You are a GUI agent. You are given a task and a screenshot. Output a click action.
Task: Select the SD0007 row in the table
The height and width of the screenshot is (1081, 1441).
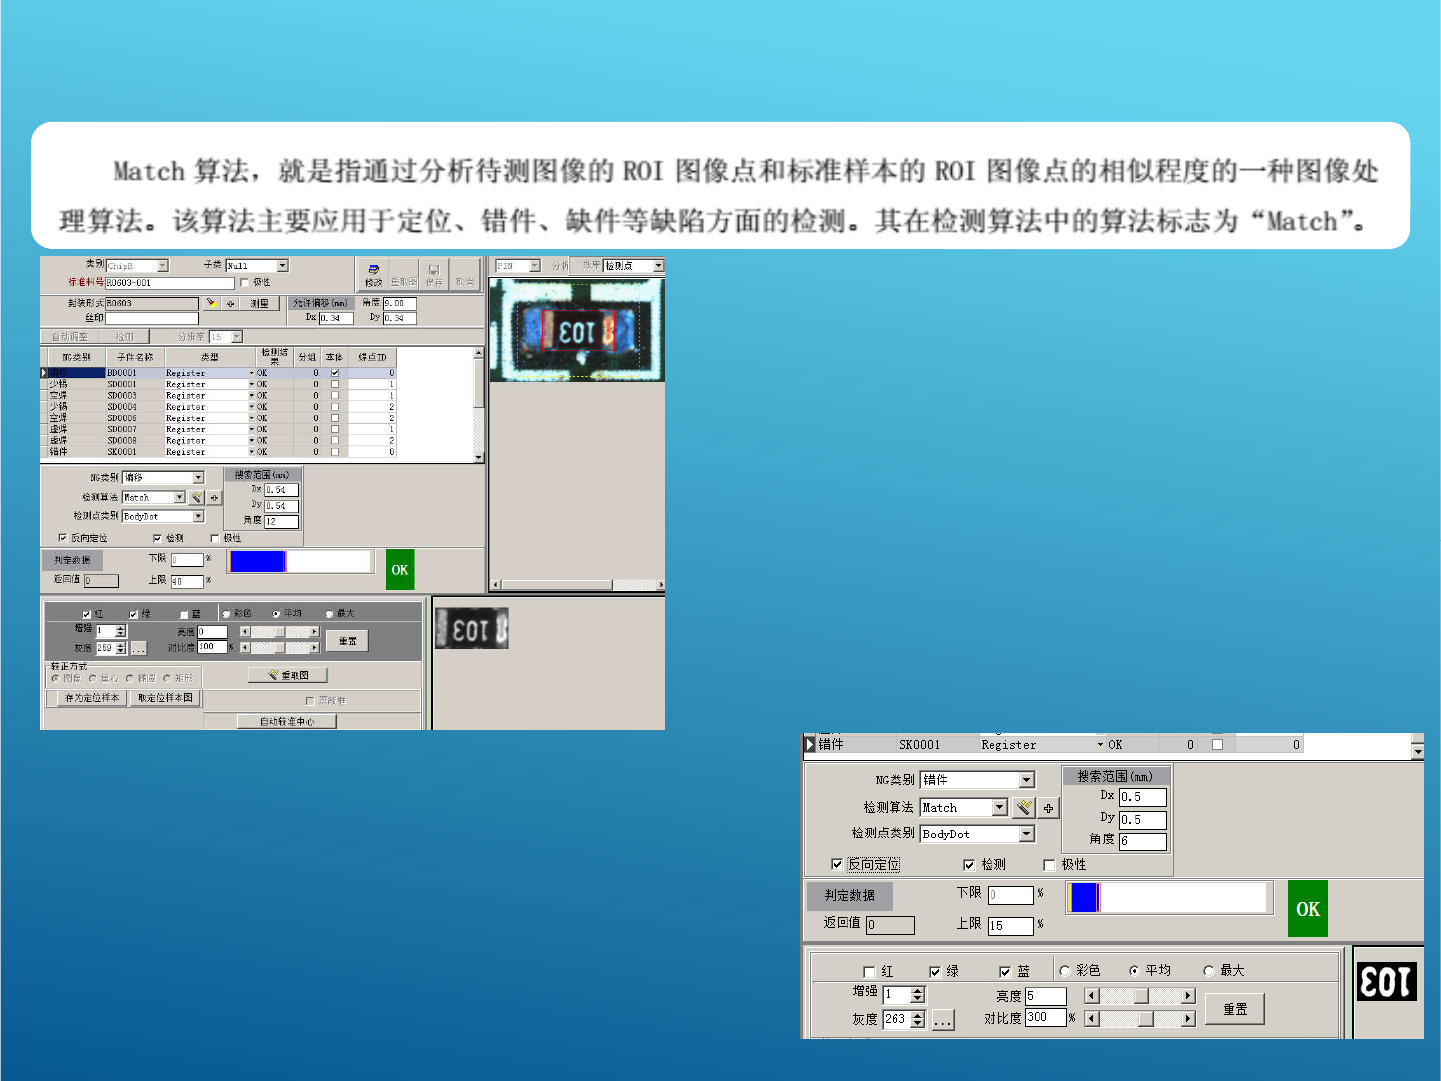coord(220,429)
